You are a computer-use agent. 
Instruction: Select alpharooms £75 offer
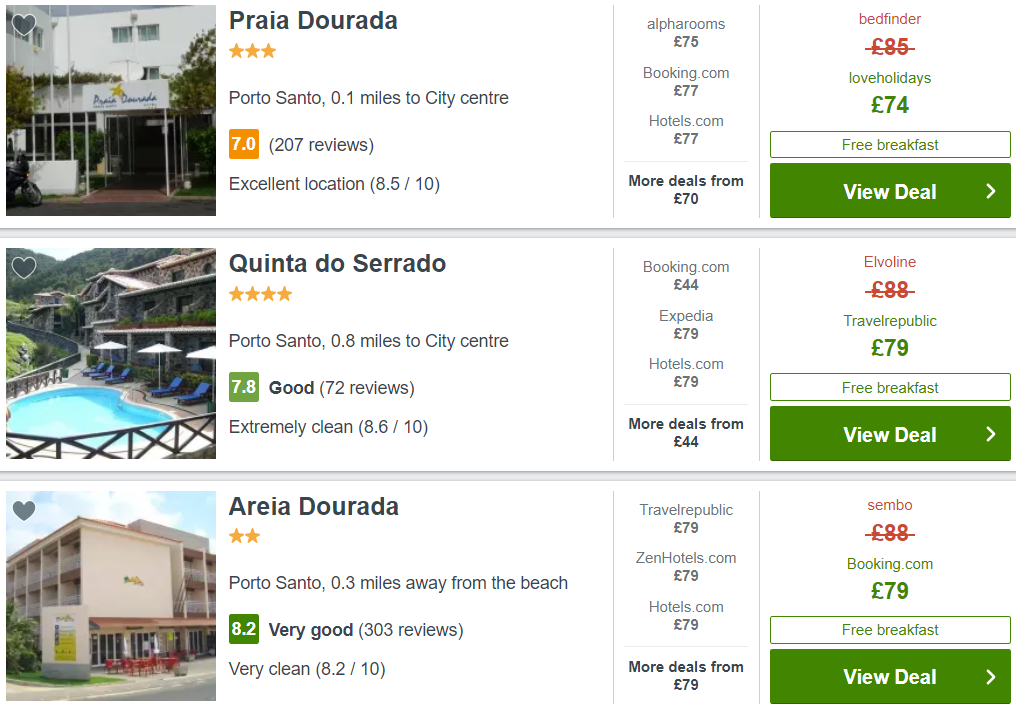(x=686, y=33)
